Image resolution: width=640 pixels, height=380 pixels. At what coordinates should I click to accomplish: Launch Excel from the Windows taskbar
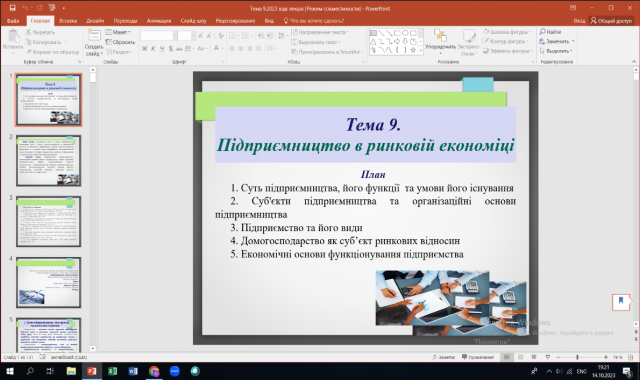(113, 371)
